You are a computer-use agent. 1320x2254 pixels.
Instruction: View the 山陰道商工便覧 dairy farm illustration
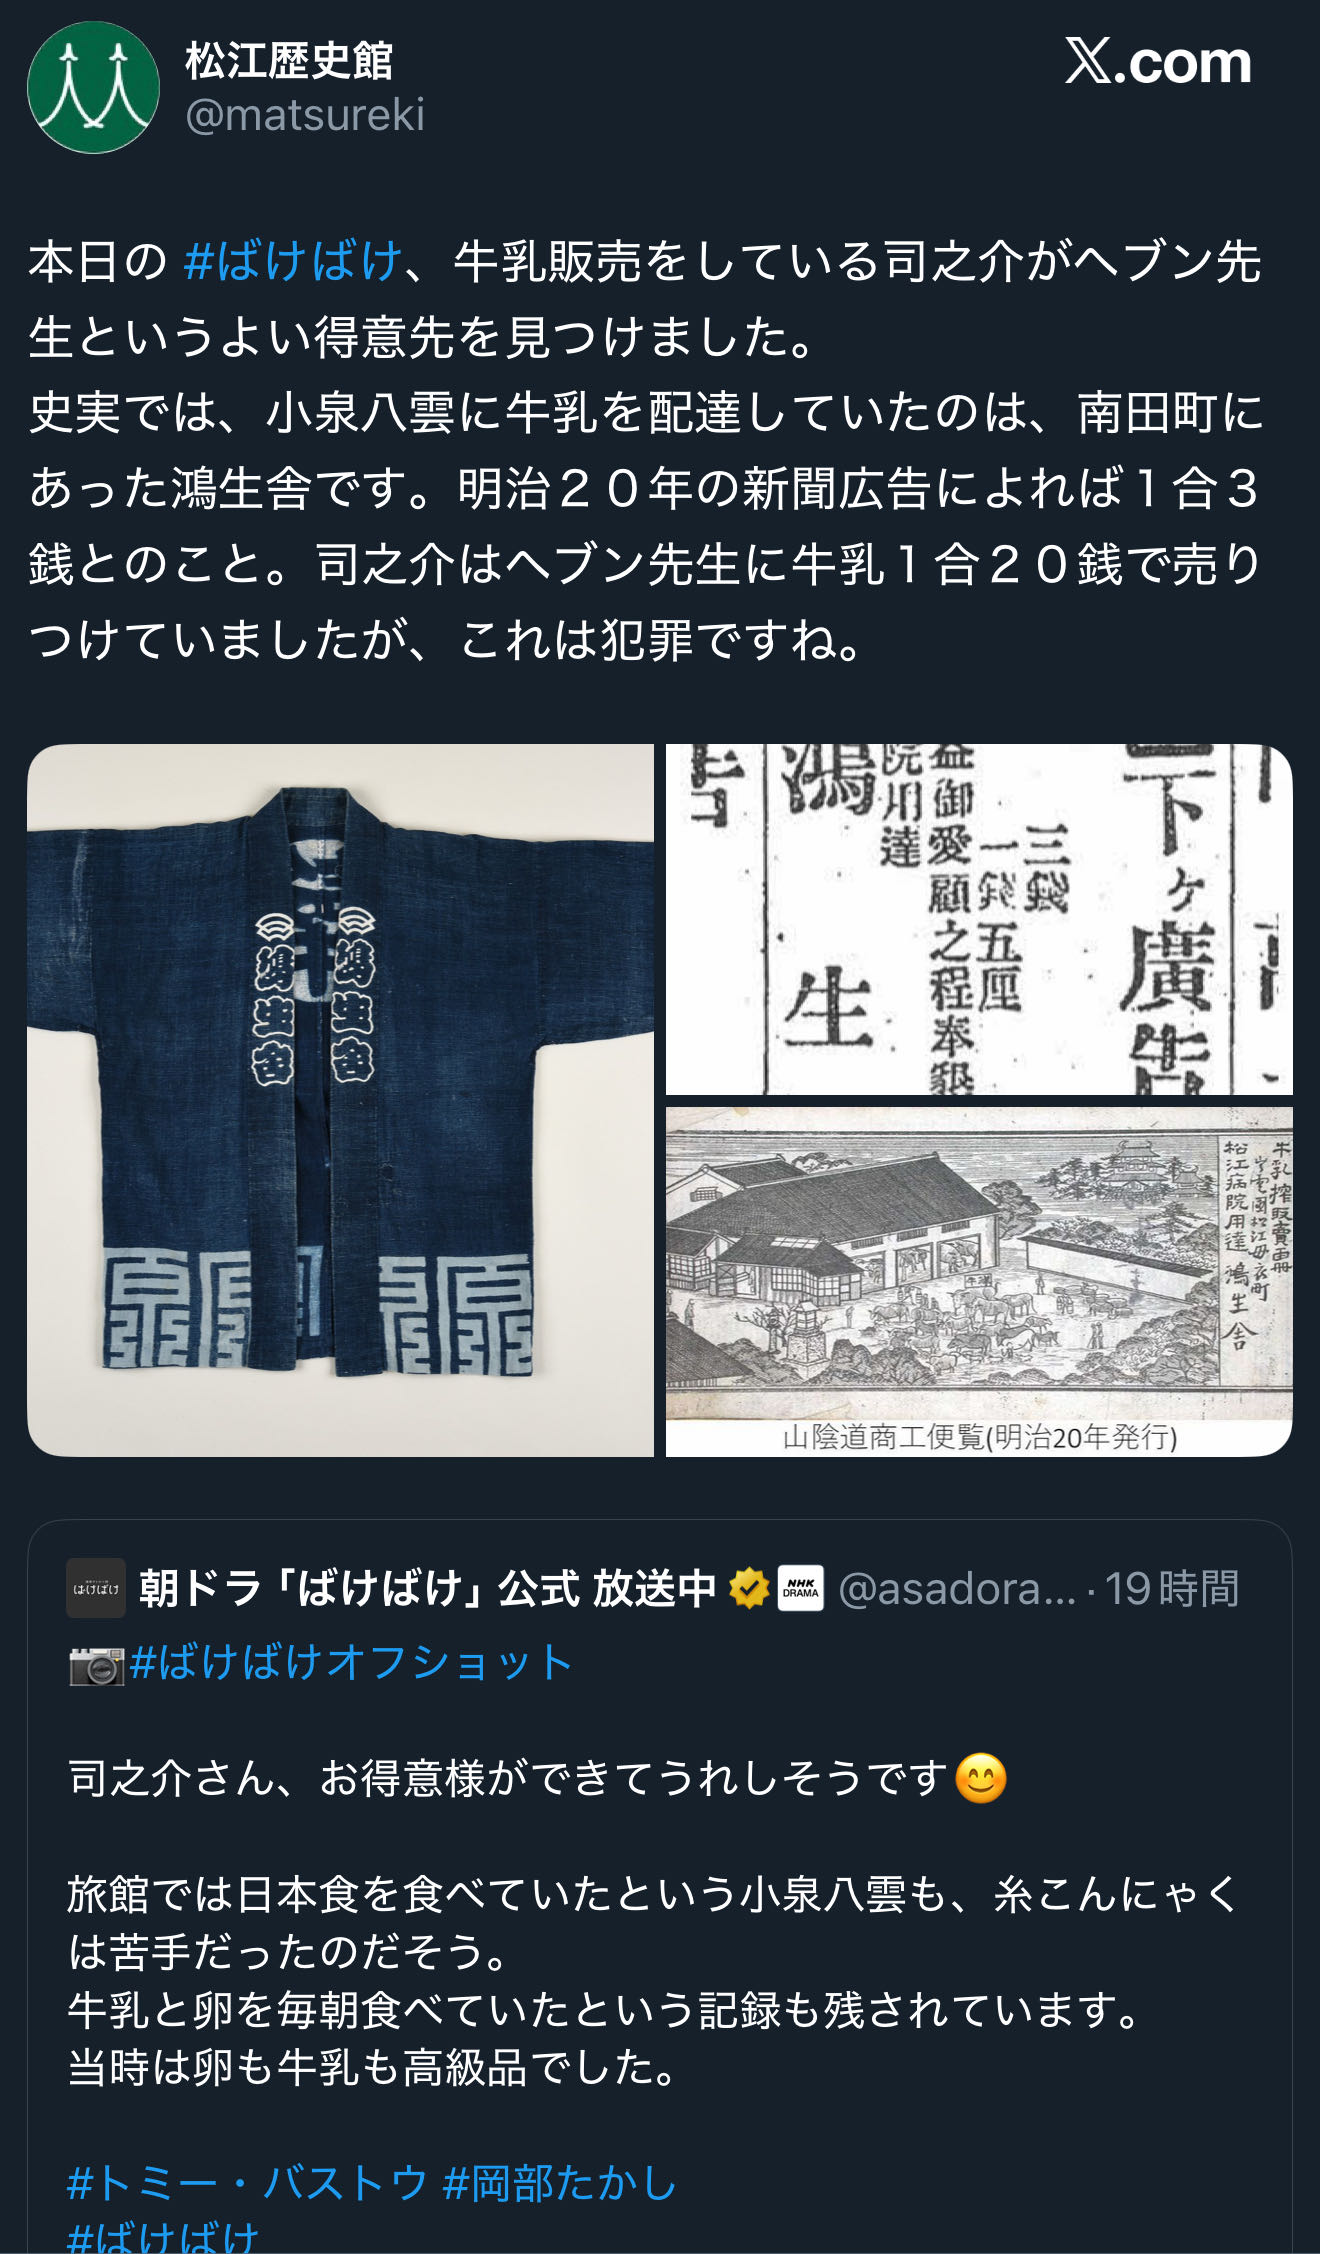point(979,1281)
